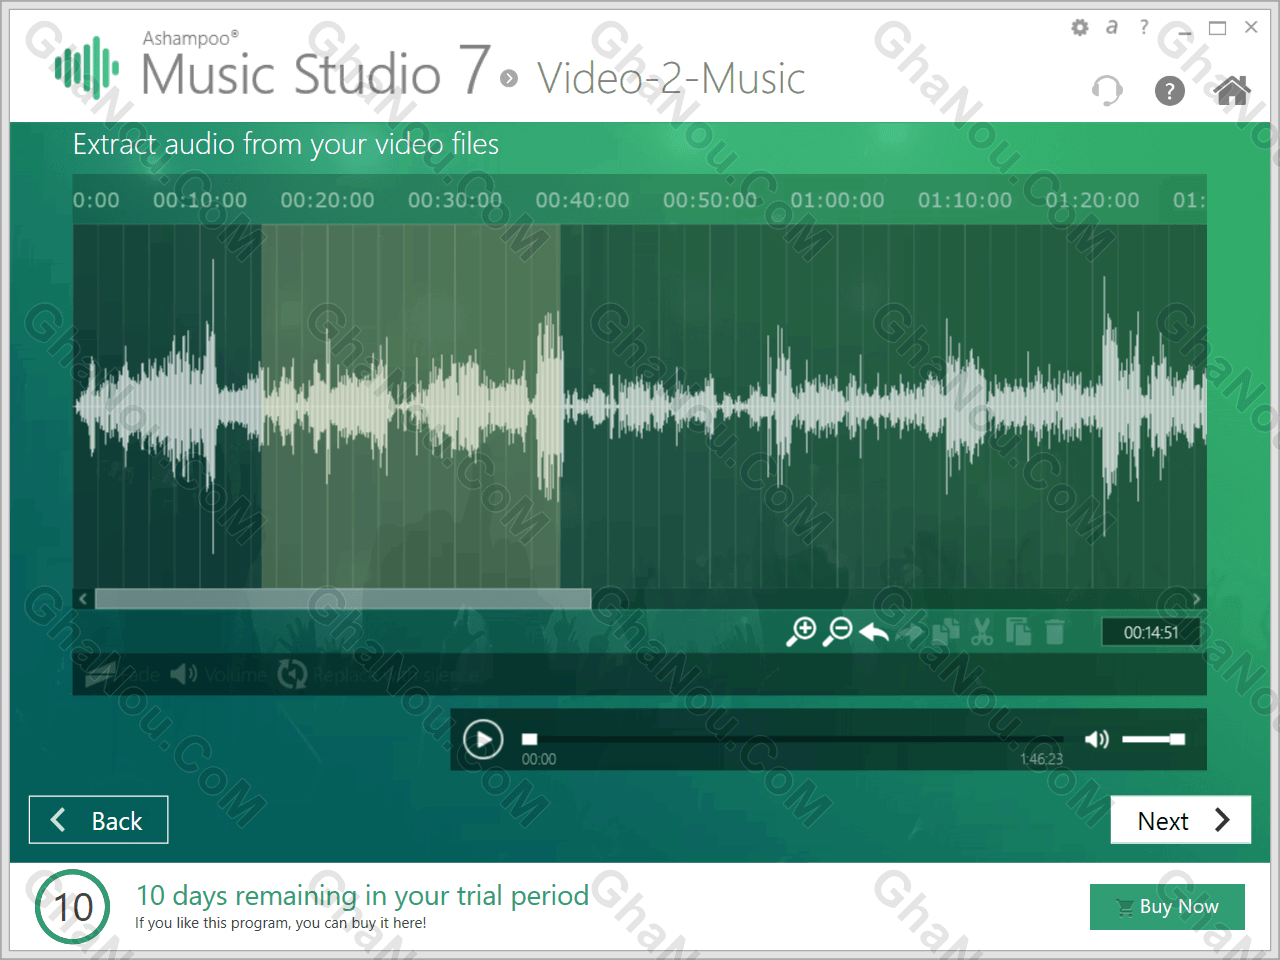Image resolution: width=1280 pixels, height=960 pixels.
Task: Open settings gear in title bar
Action: pyautogui.click(x=1080, y=28)
